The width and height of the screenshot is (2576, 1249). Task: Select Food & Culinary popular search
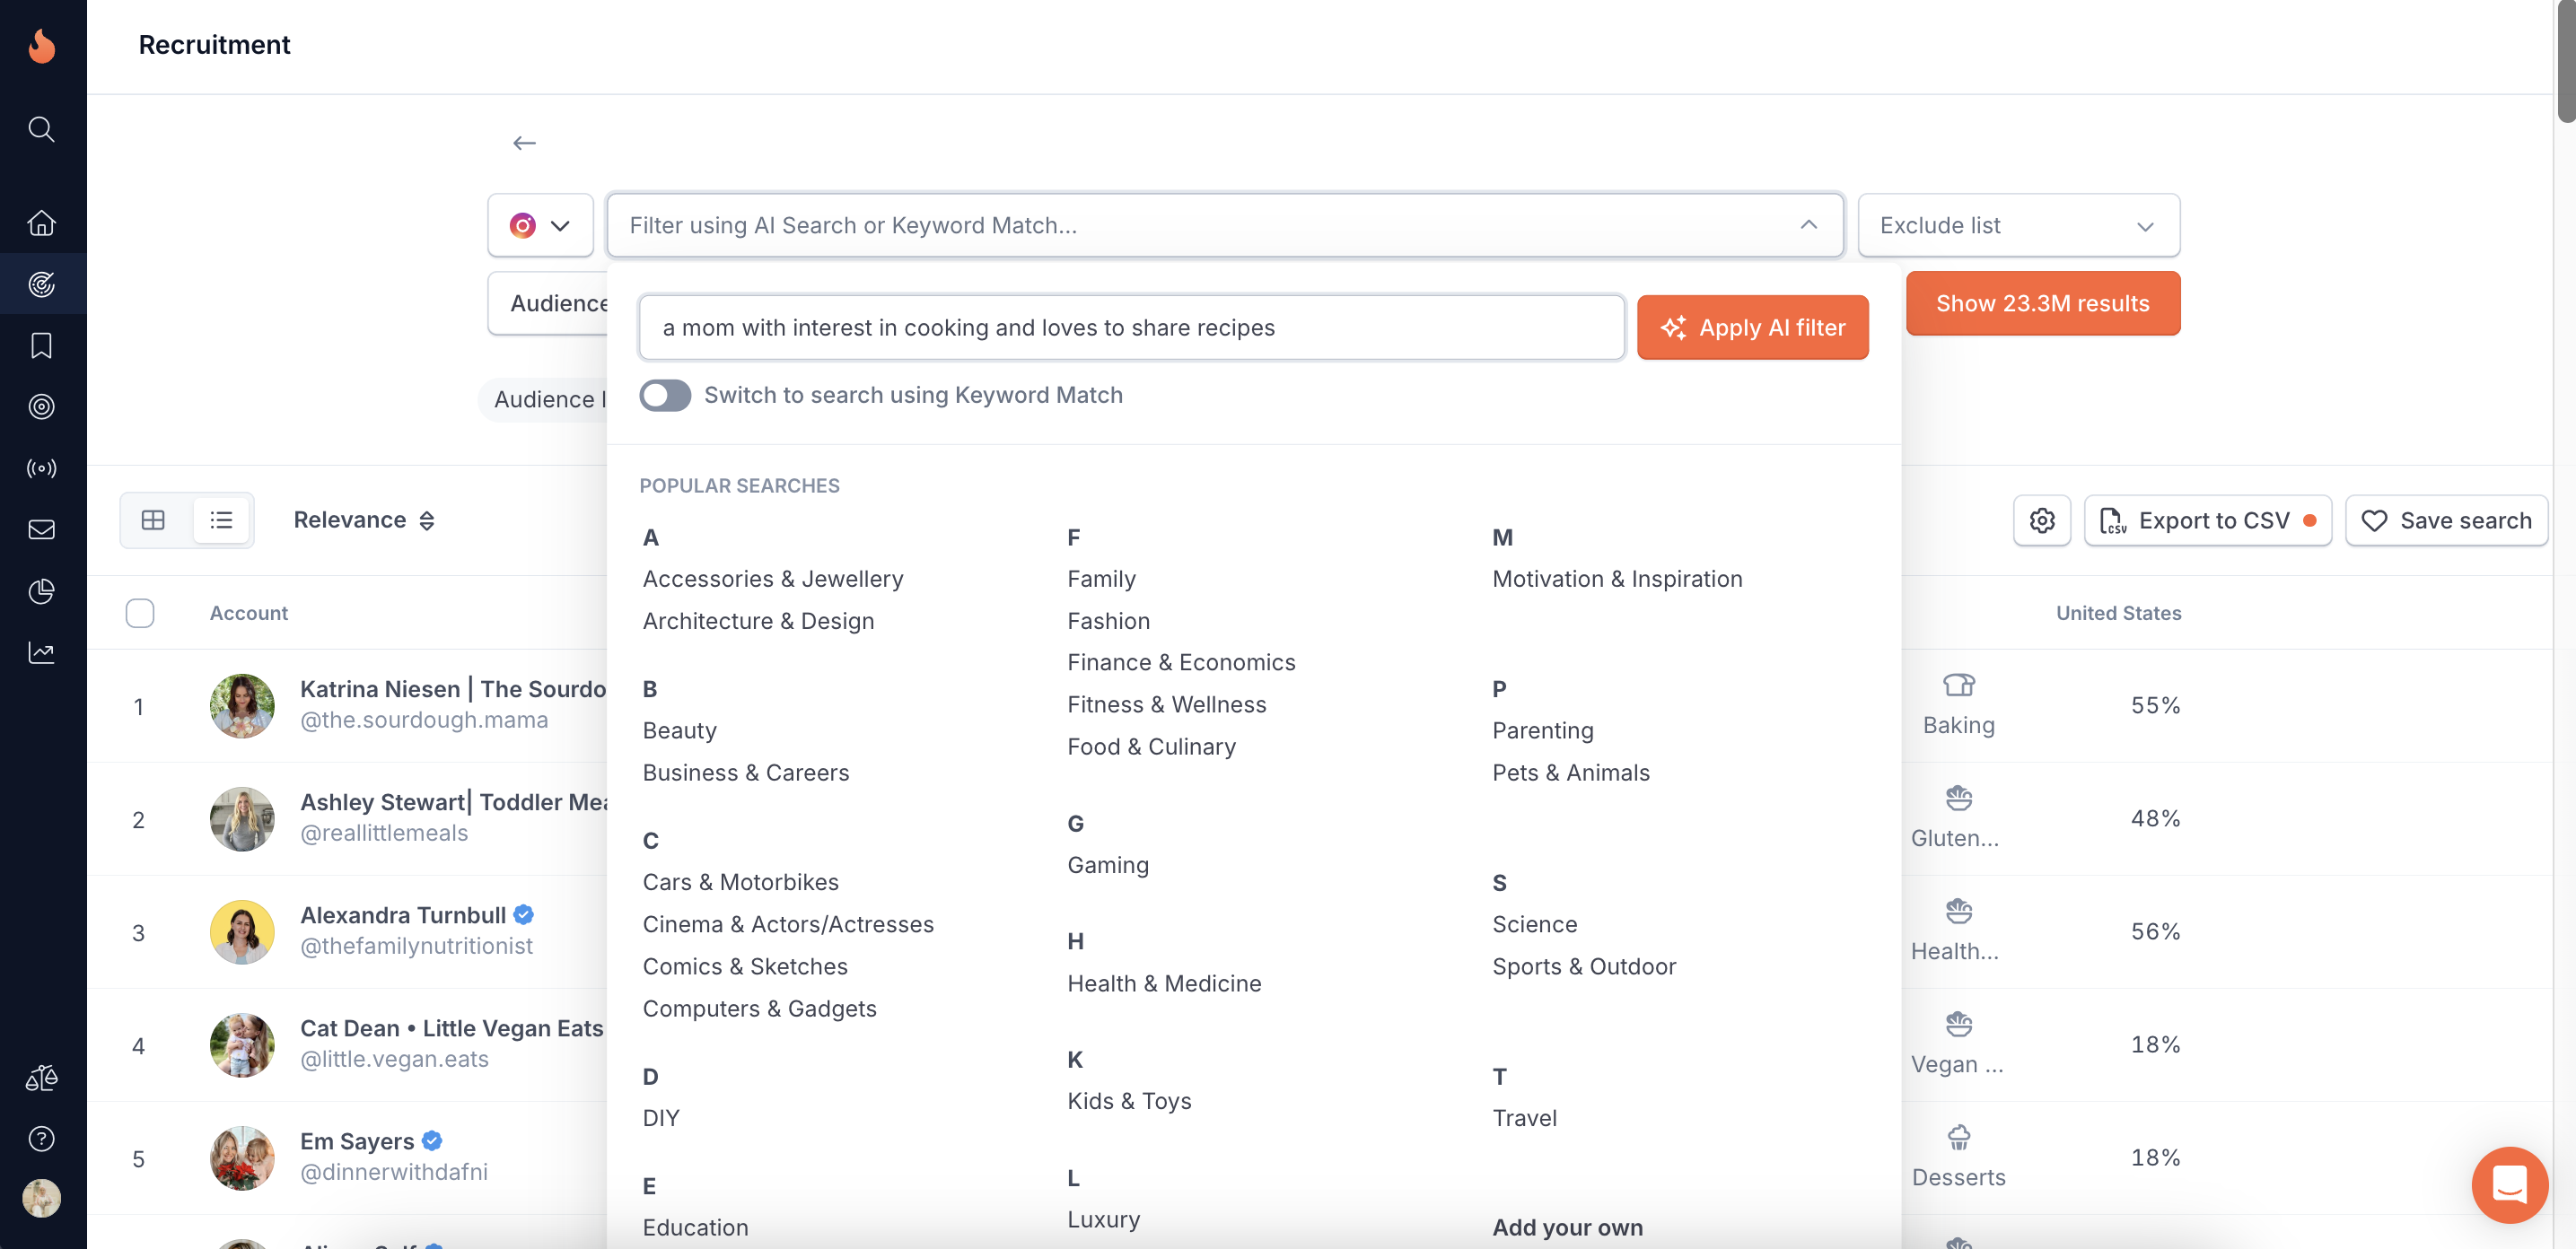(x=1151, y=746)
